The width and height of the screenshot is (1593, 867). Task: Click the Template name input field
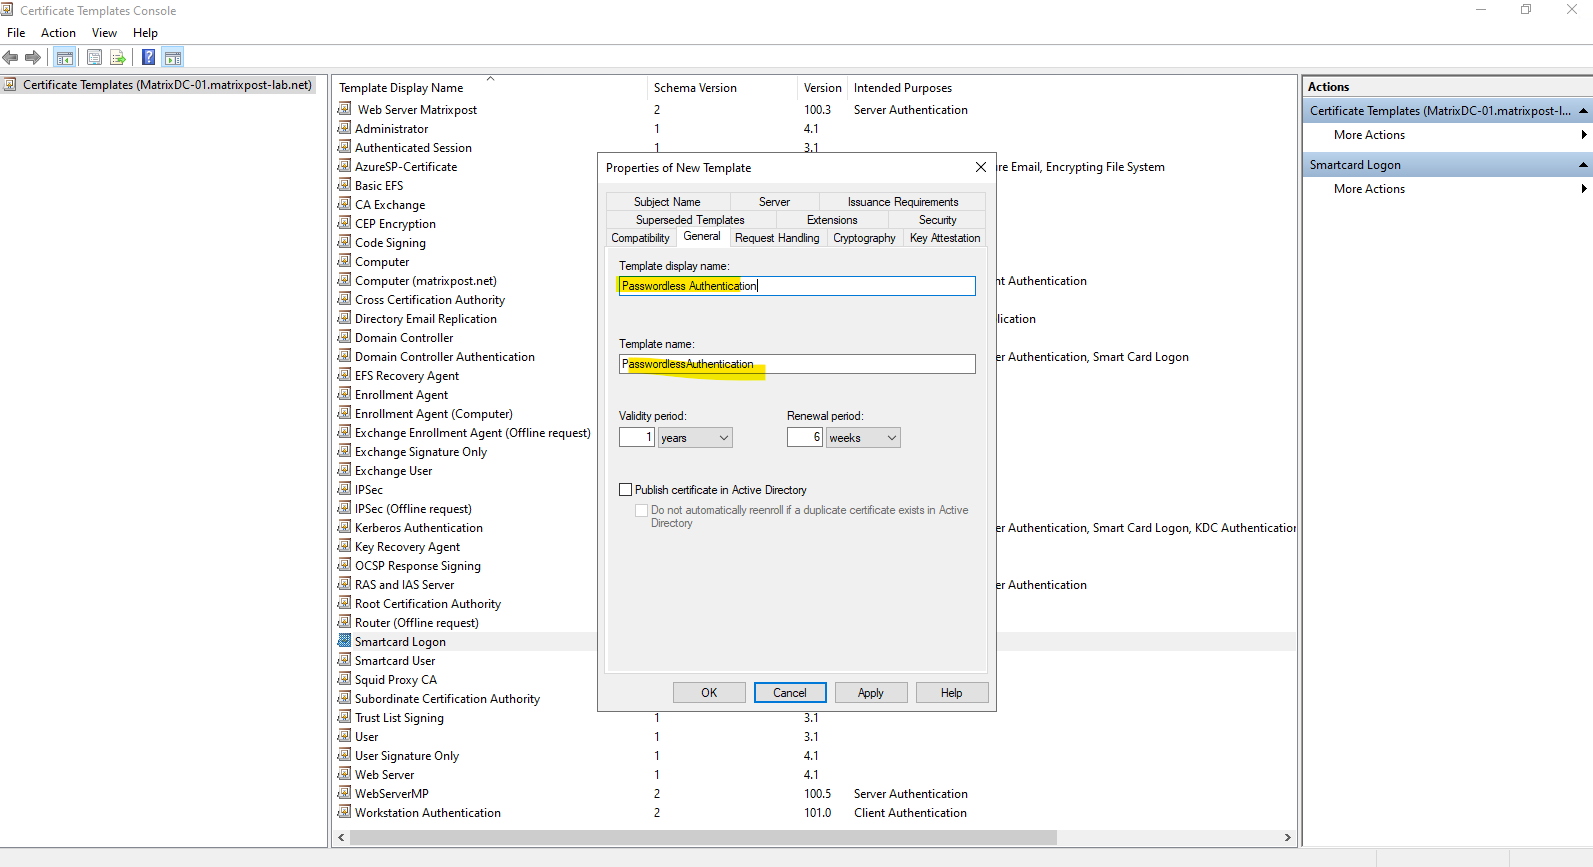(797, 364)
